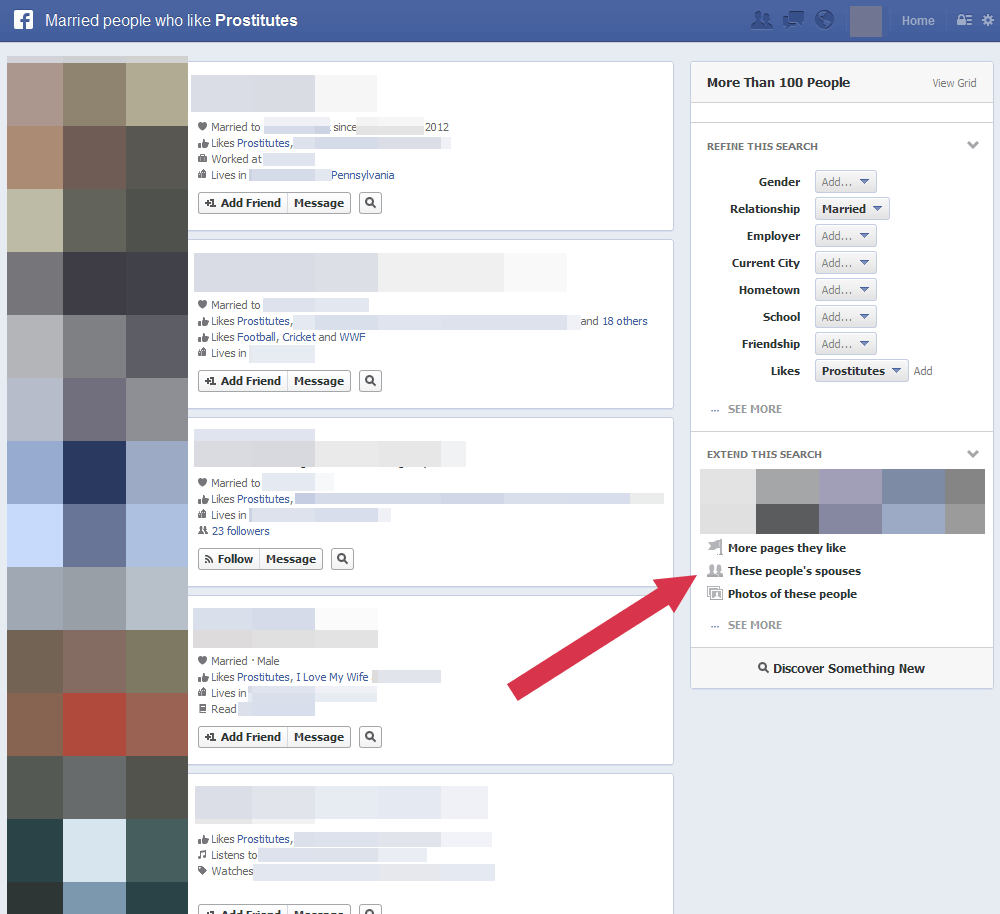Select These people's spouses option
The height and width of the screenshot is (914, 1000).
793,571
